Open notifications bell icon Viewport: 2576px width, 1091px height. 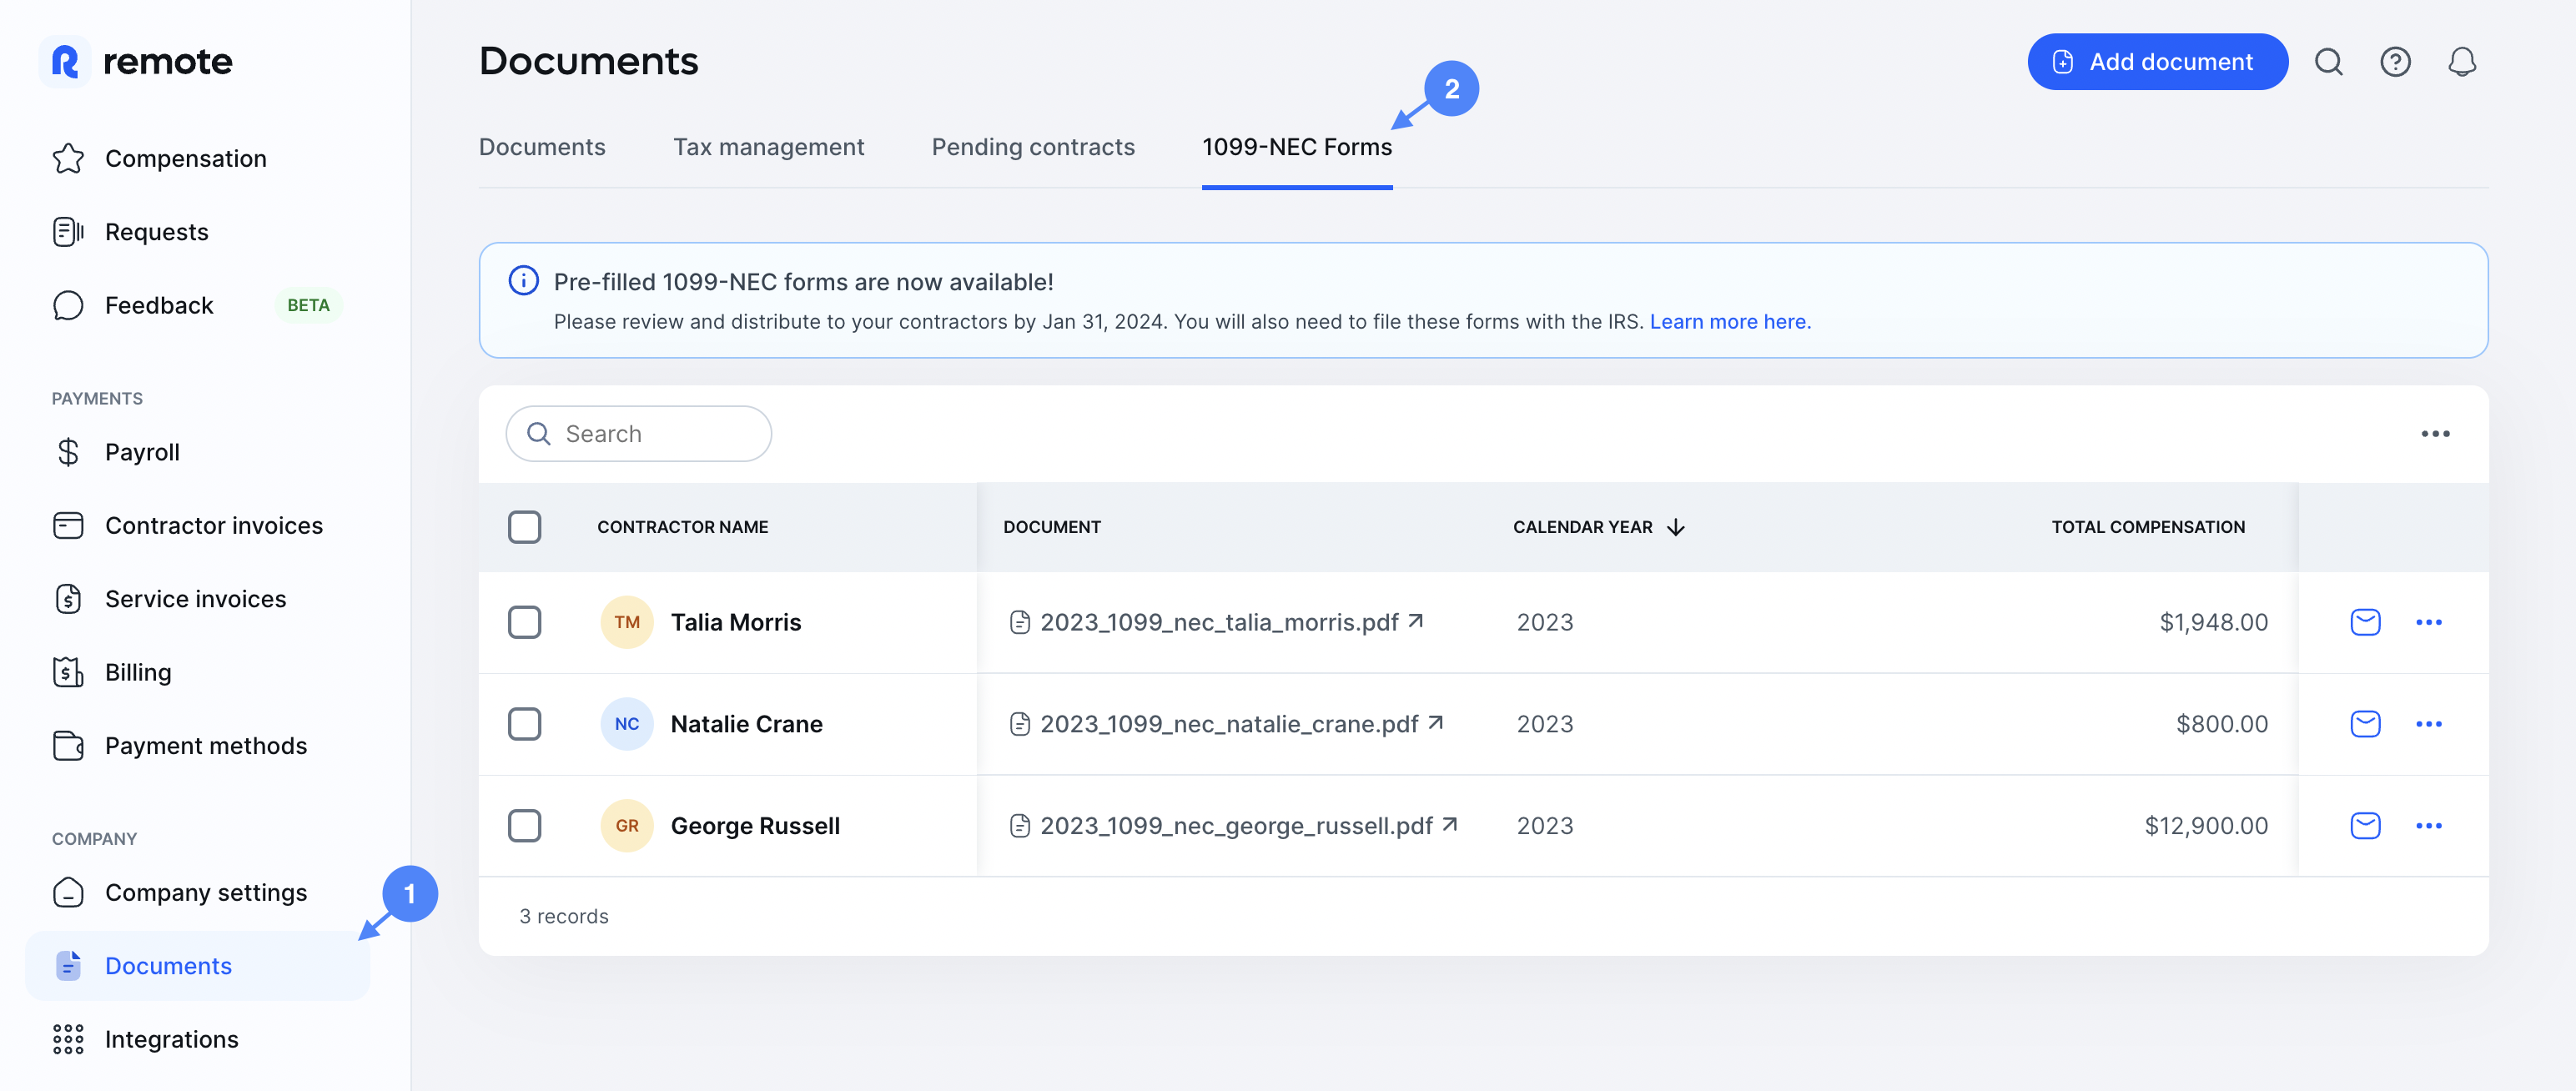point(2462,62)
